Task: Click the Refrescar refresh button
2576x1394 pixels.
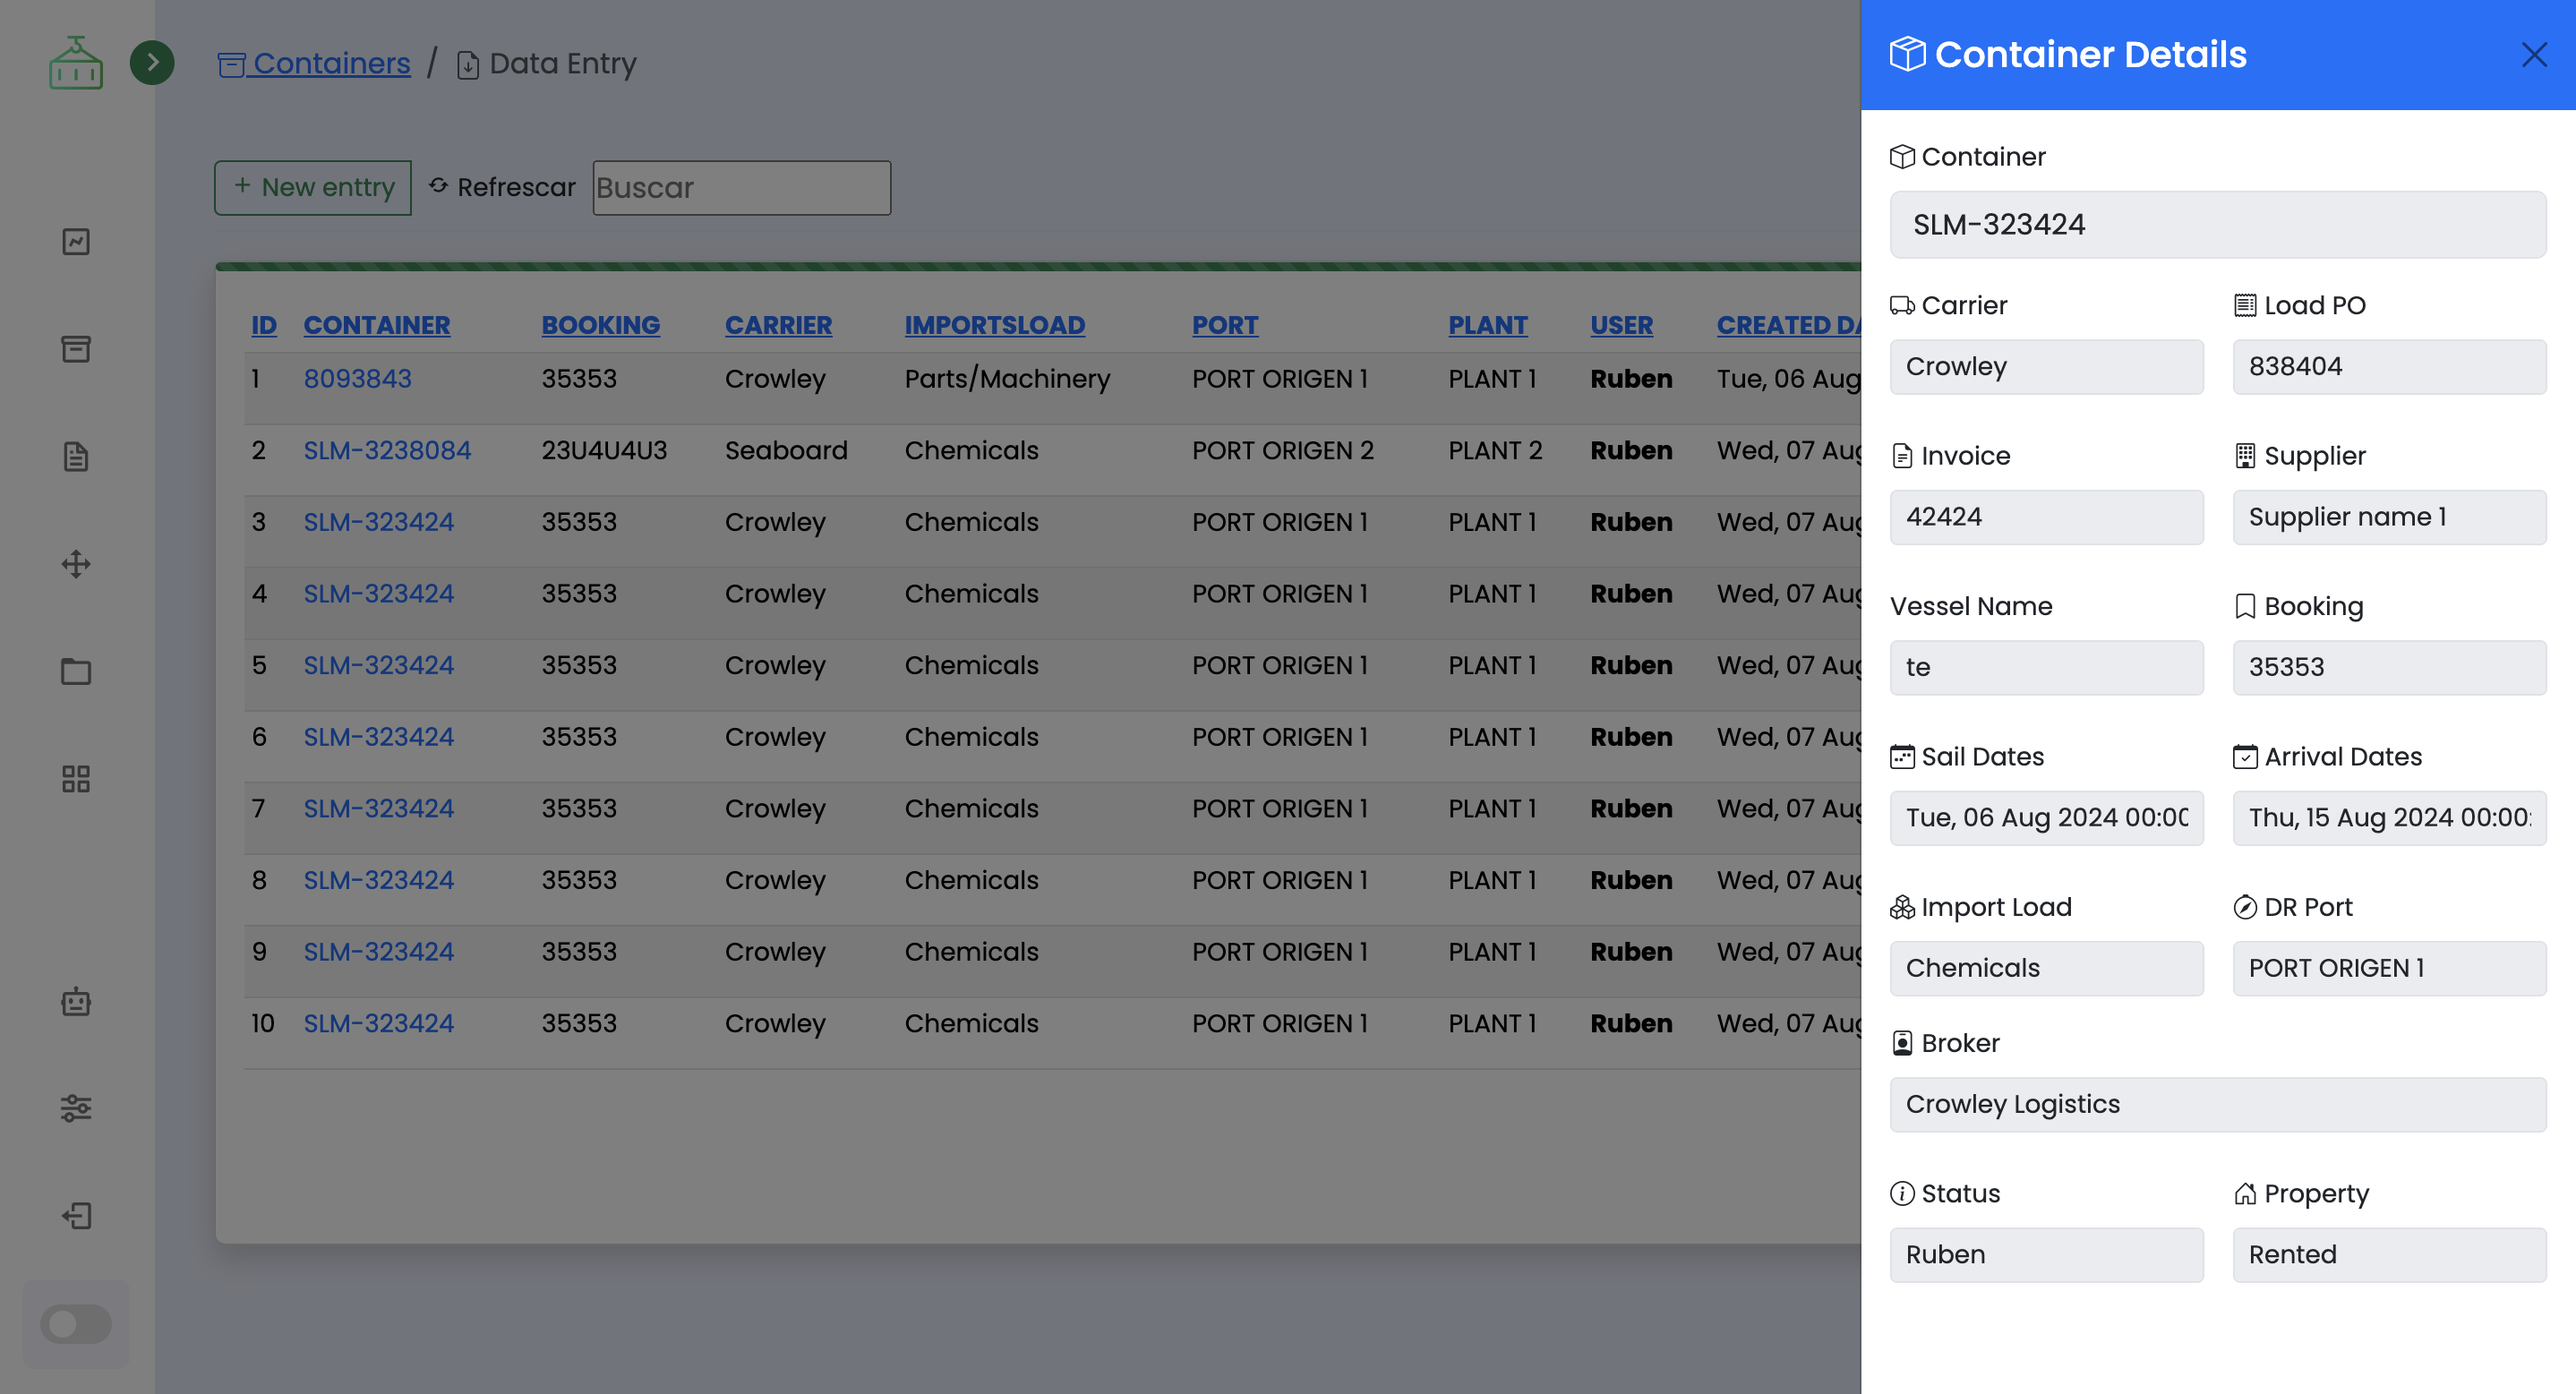Action: tap(502, 187)
